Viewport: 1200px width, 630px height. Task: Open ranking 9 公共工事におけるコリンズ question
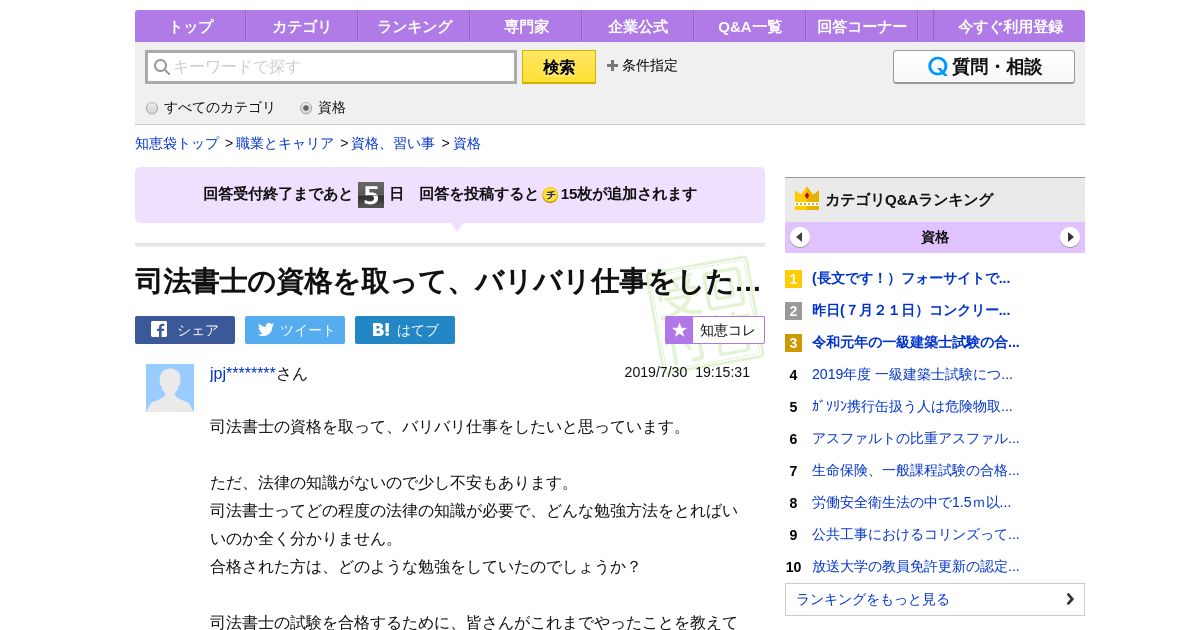pos(916,534)
